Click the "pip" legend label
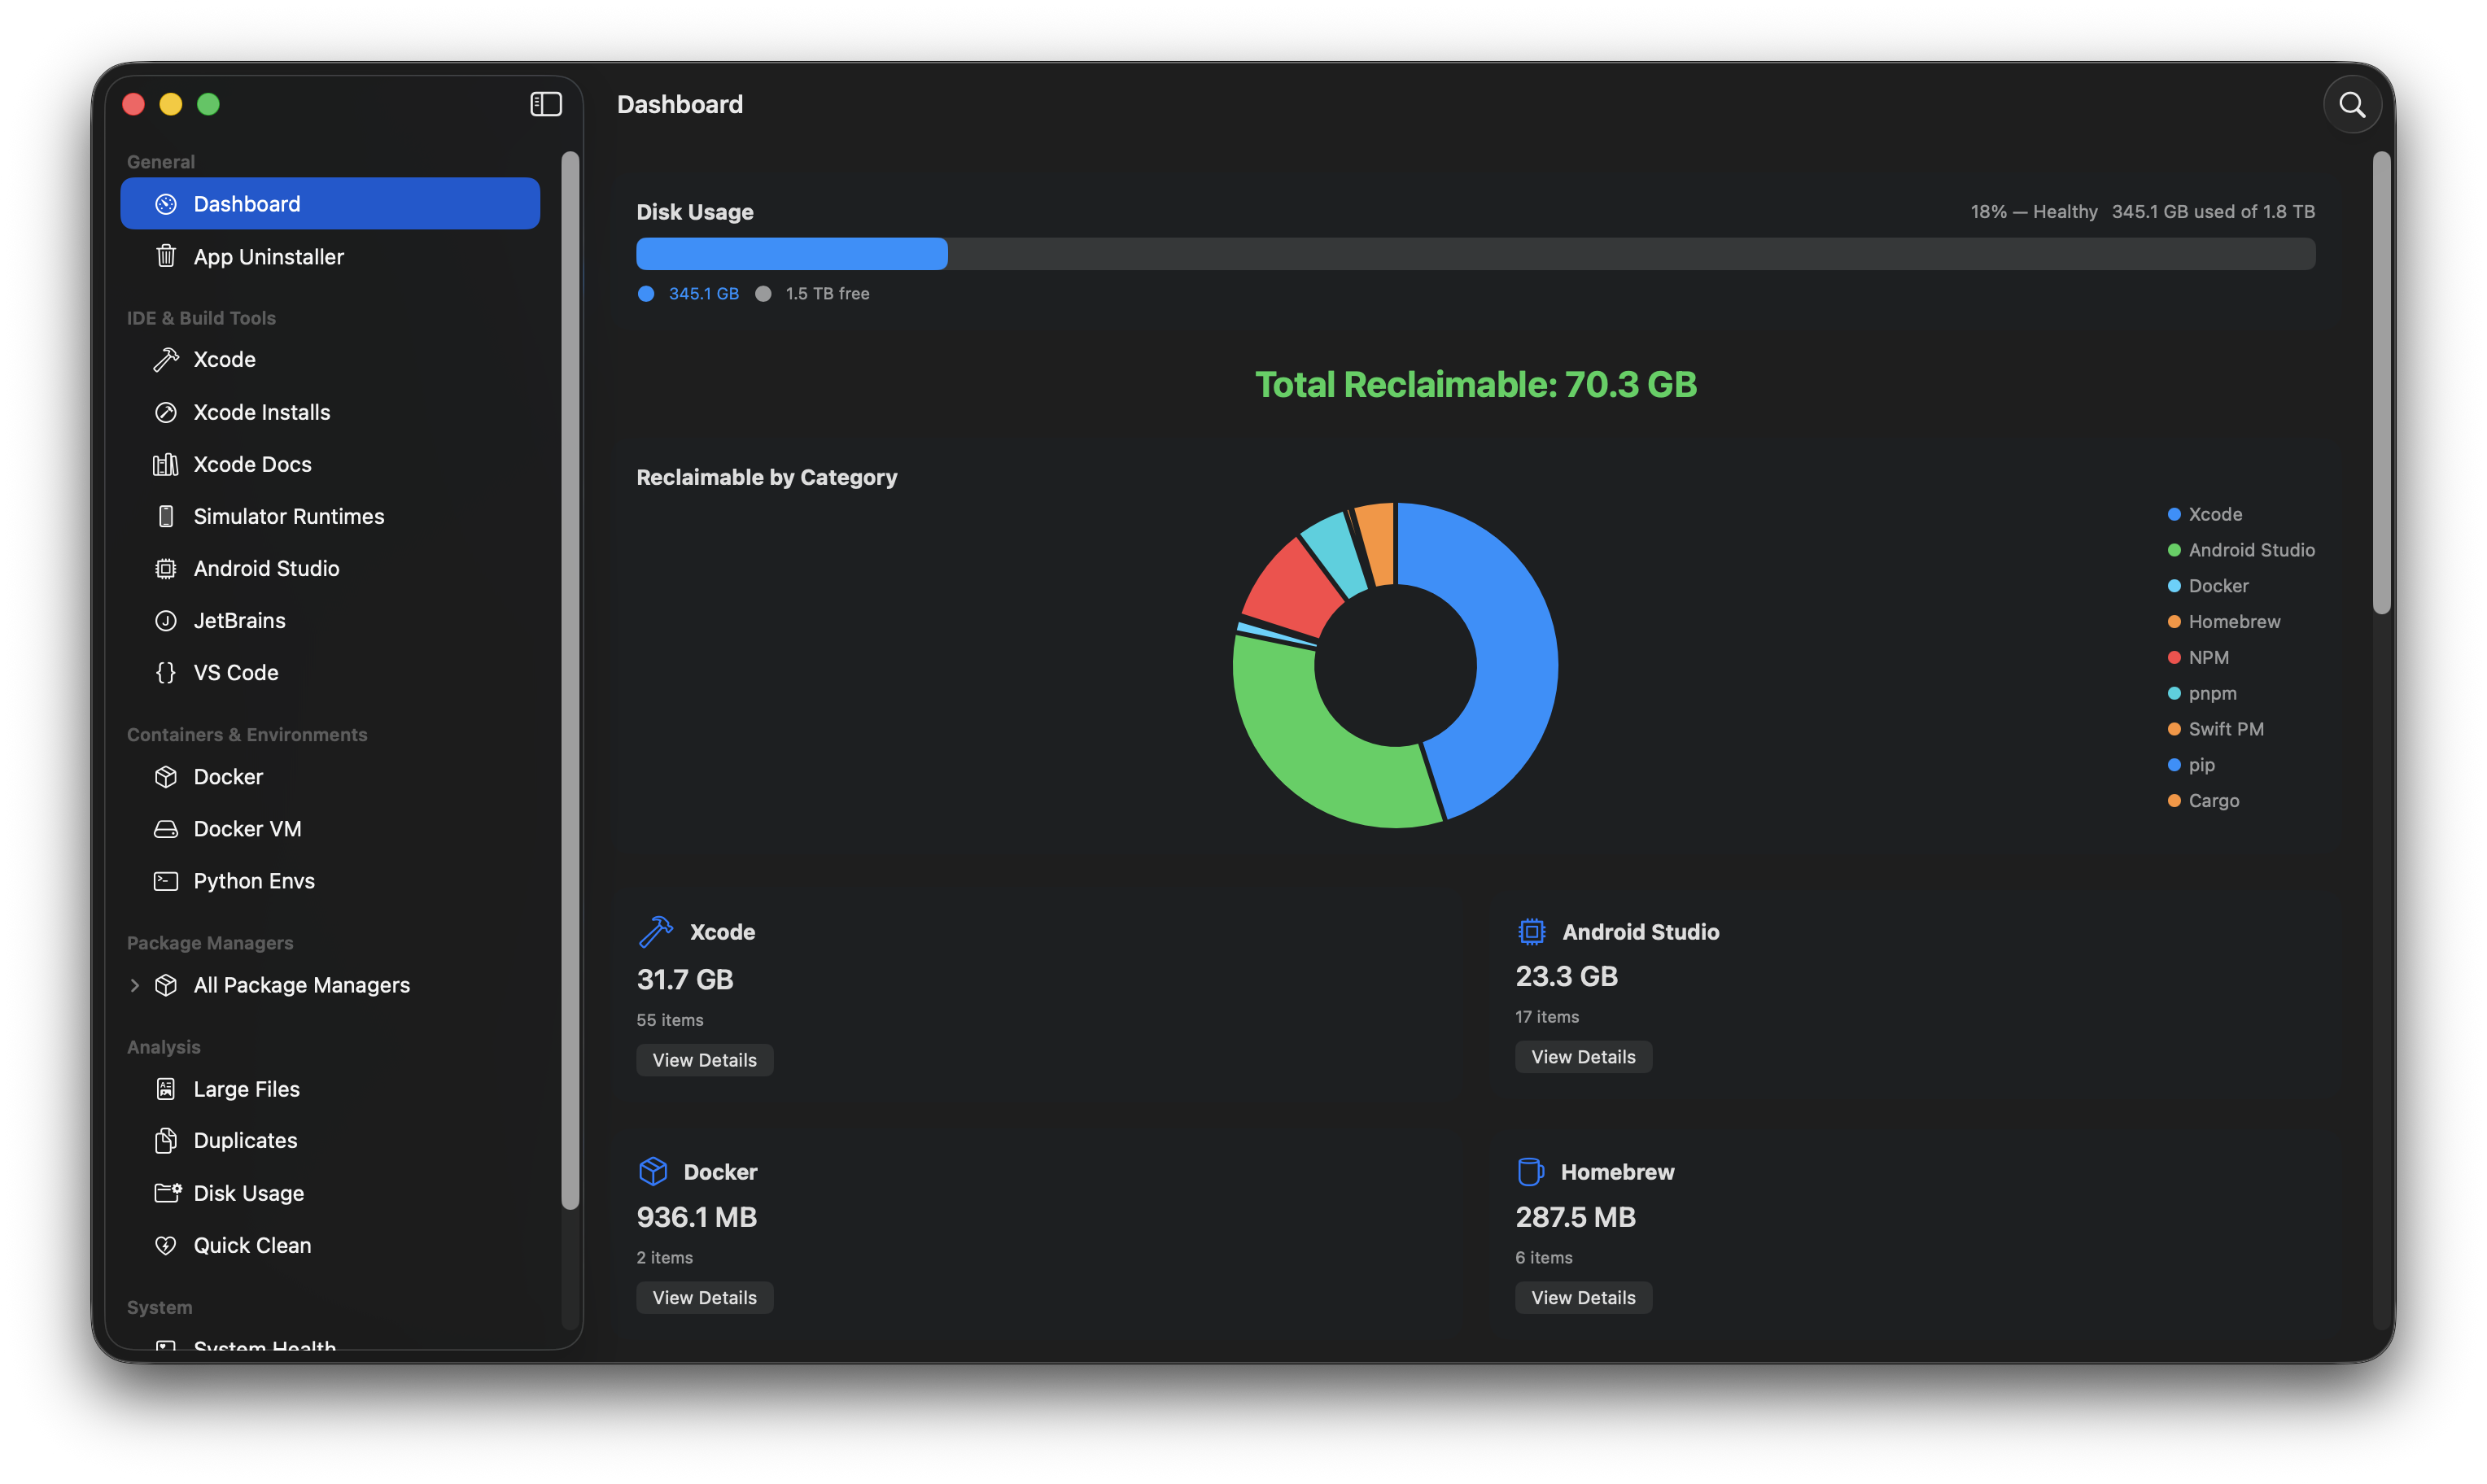Viewport: 2487px width, 1484px height. click(x=2201, y=765)
